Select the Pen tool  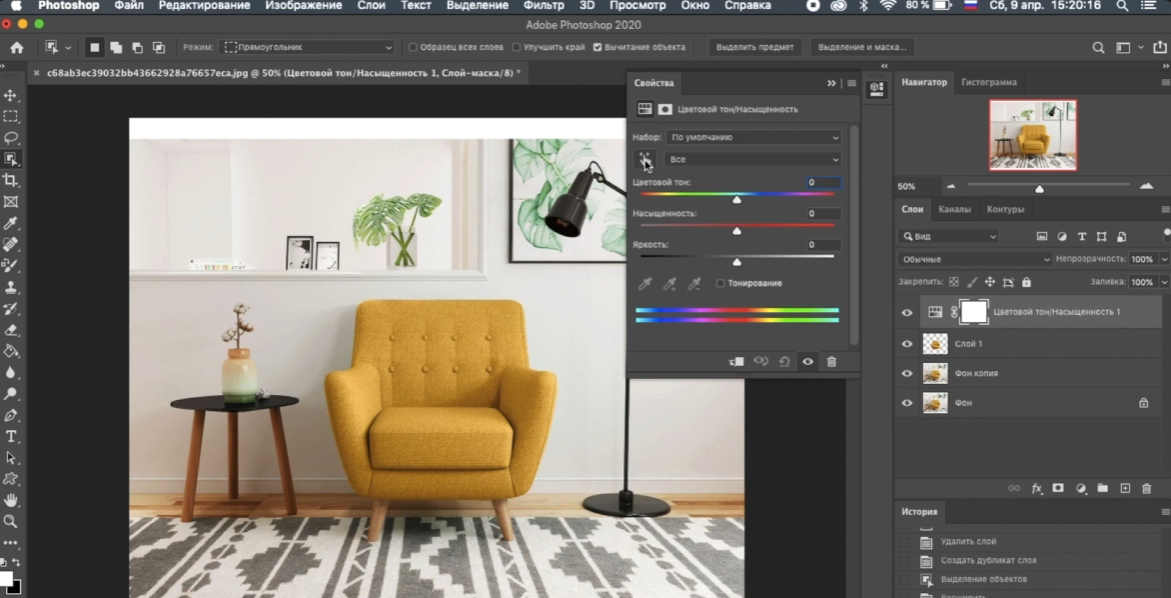pyautogui.click(x=10, y=415)
